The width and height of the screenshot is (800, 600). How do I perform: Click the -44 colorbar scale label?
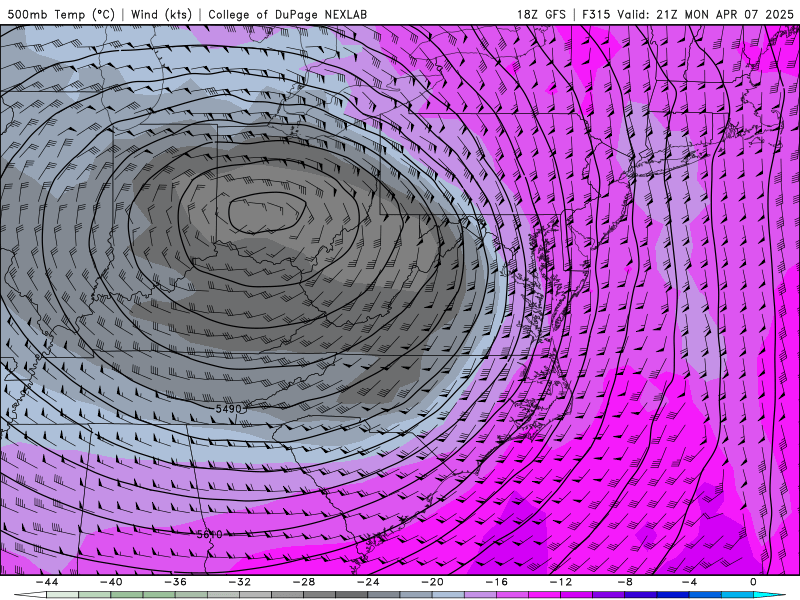point(47,582)
